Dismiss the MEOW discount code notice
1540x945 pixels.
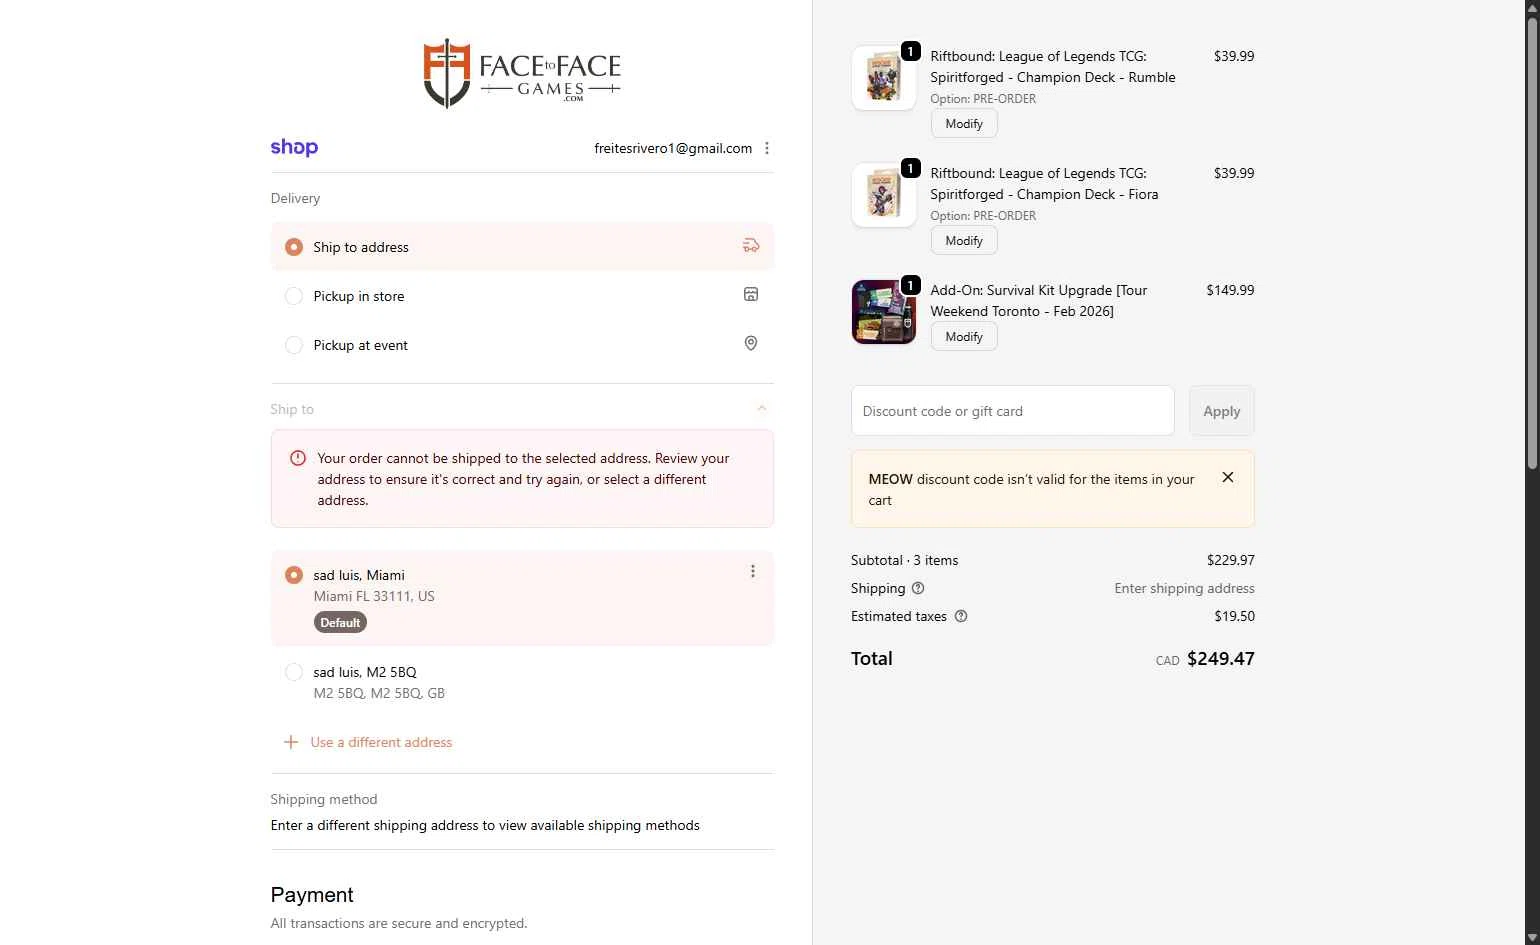click(x=1228, y=477)
